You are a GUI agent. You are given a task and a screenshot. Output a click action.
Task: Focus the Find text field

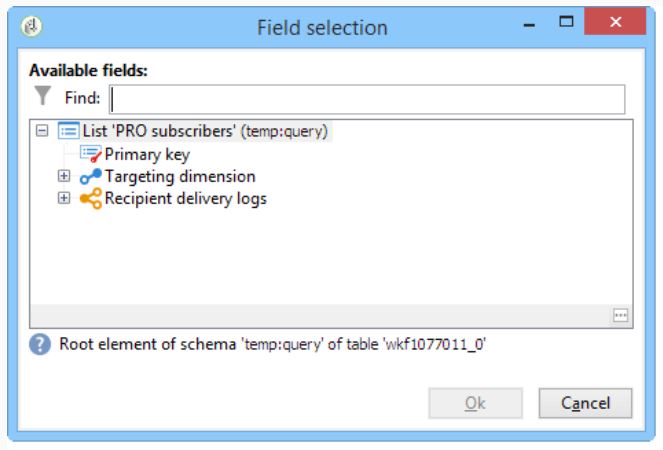click(367, 99)
